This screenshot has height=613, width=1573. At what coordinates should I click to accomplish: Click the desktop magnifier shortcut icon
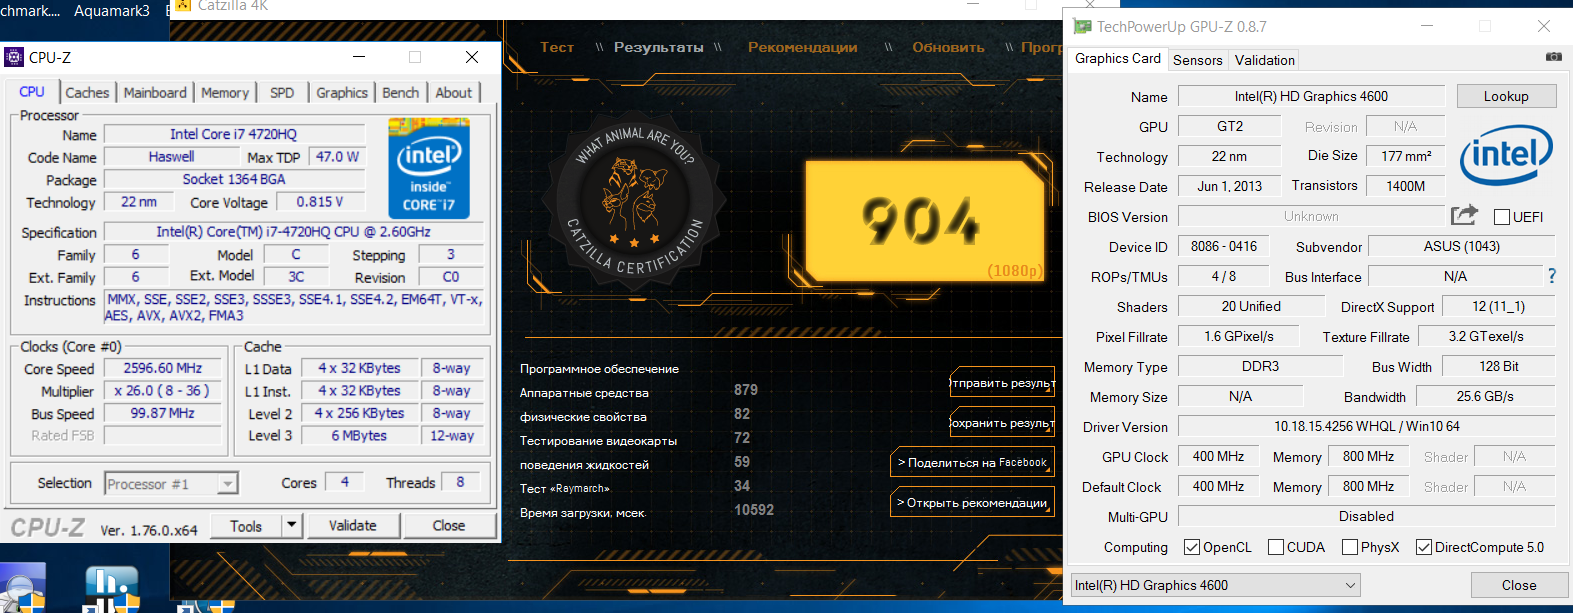pos(22,590)
